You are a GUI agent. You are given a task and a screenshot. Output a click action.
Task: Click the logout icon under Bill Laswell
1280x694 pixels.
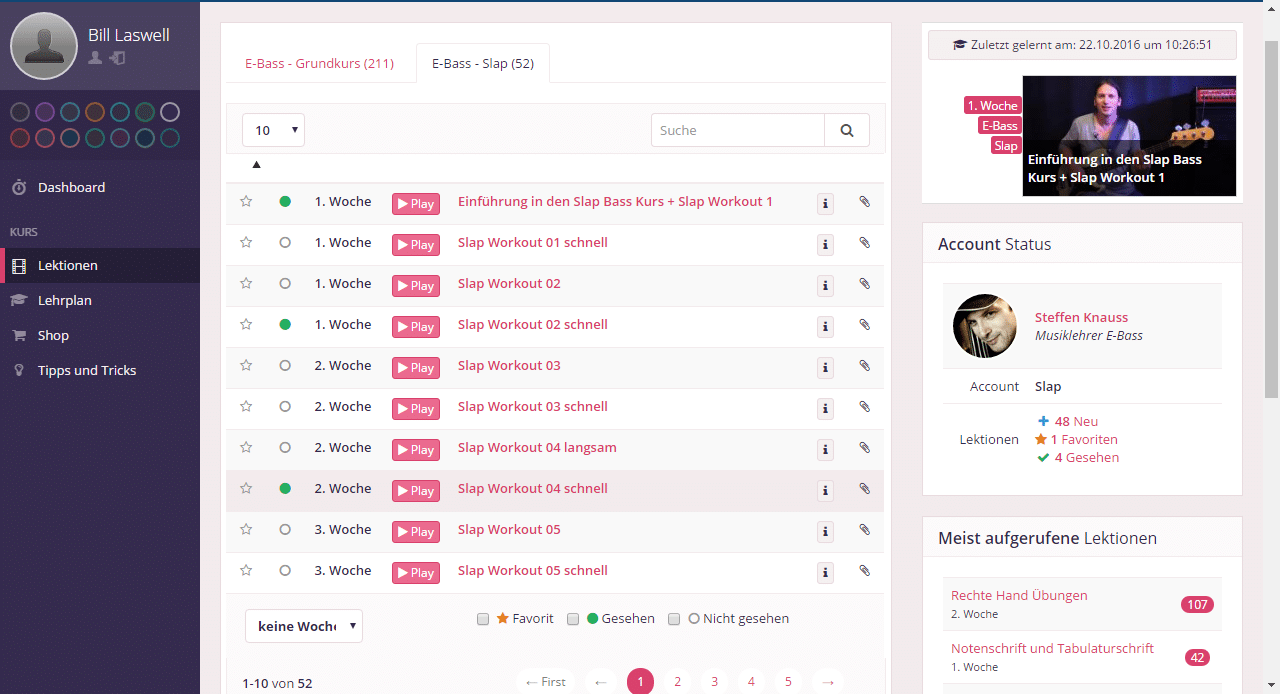(117, 59)
